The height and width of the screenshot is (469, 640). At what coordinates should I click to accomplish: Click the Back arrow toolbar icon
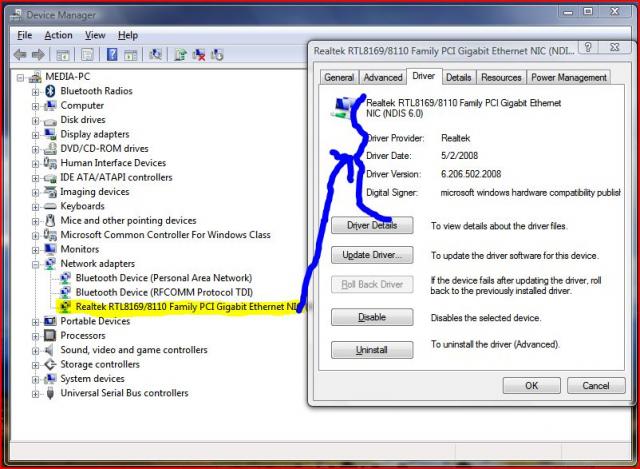coord(20,54)
